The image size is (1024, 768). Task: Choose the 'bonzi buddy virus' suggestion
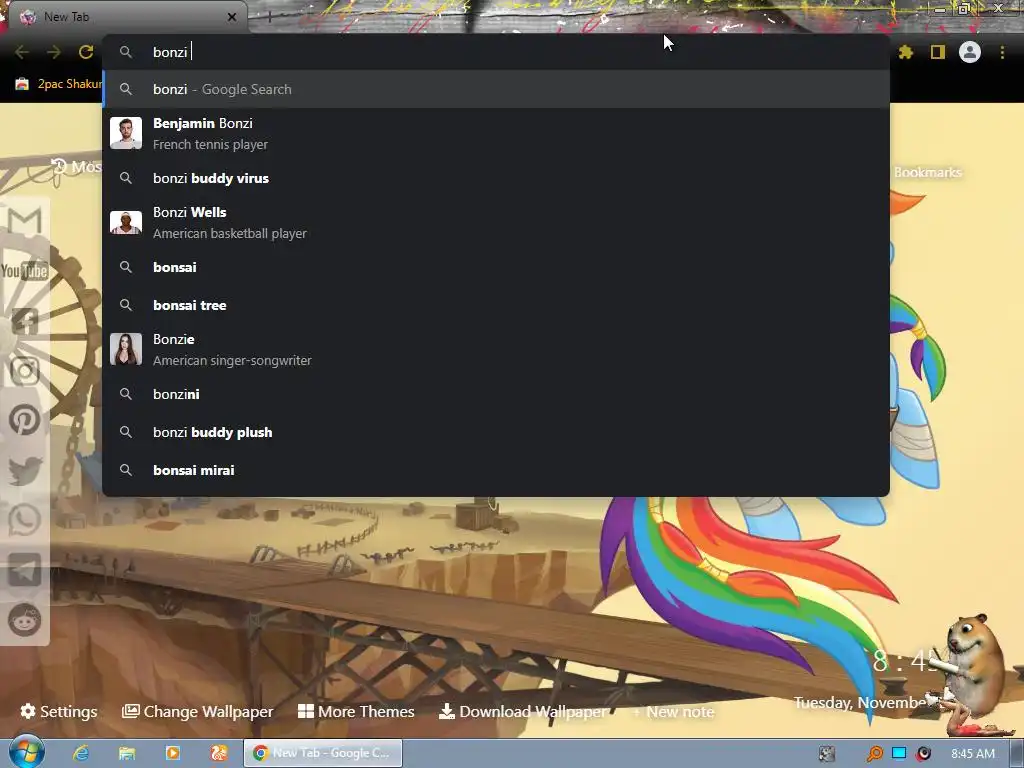tap(496, 178)
